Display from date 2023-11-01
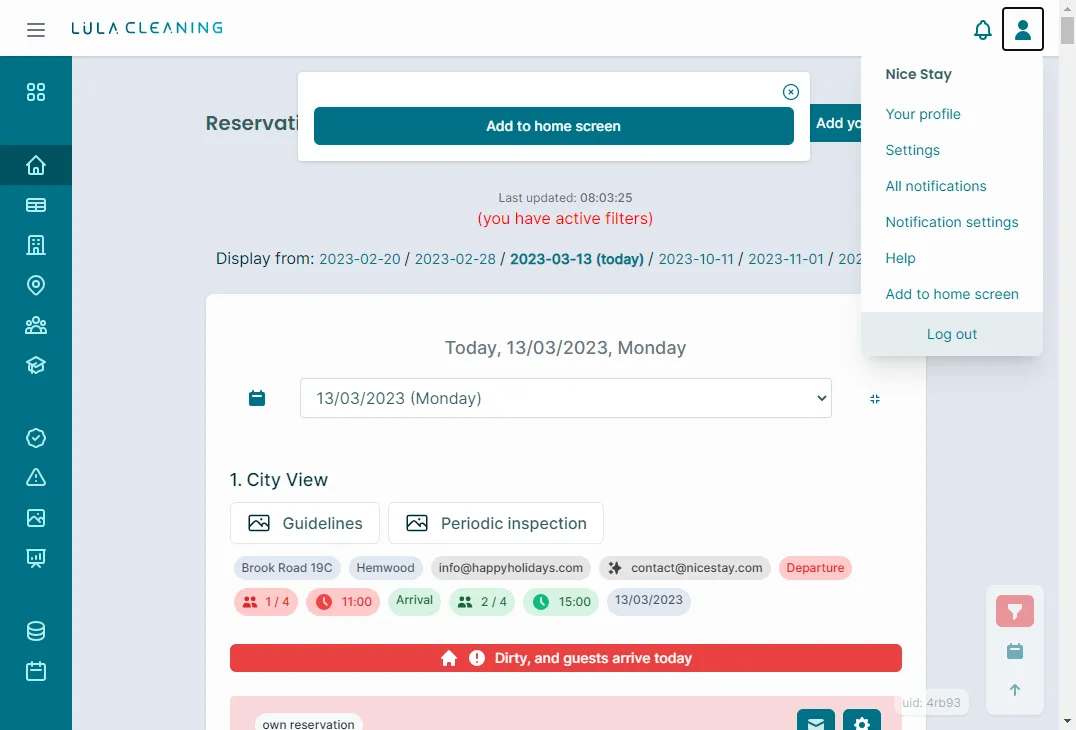 click(786, 259)
